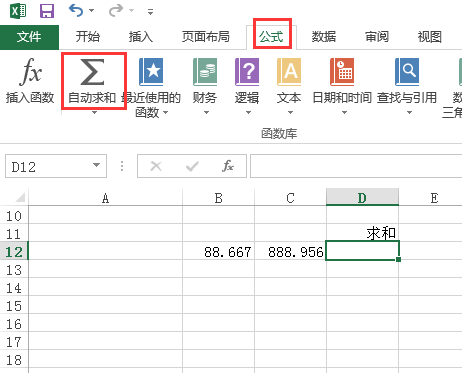The width and height of the screenshot is (462, 373).
Task: Select column B header
Action: click(x=218, y=198)
